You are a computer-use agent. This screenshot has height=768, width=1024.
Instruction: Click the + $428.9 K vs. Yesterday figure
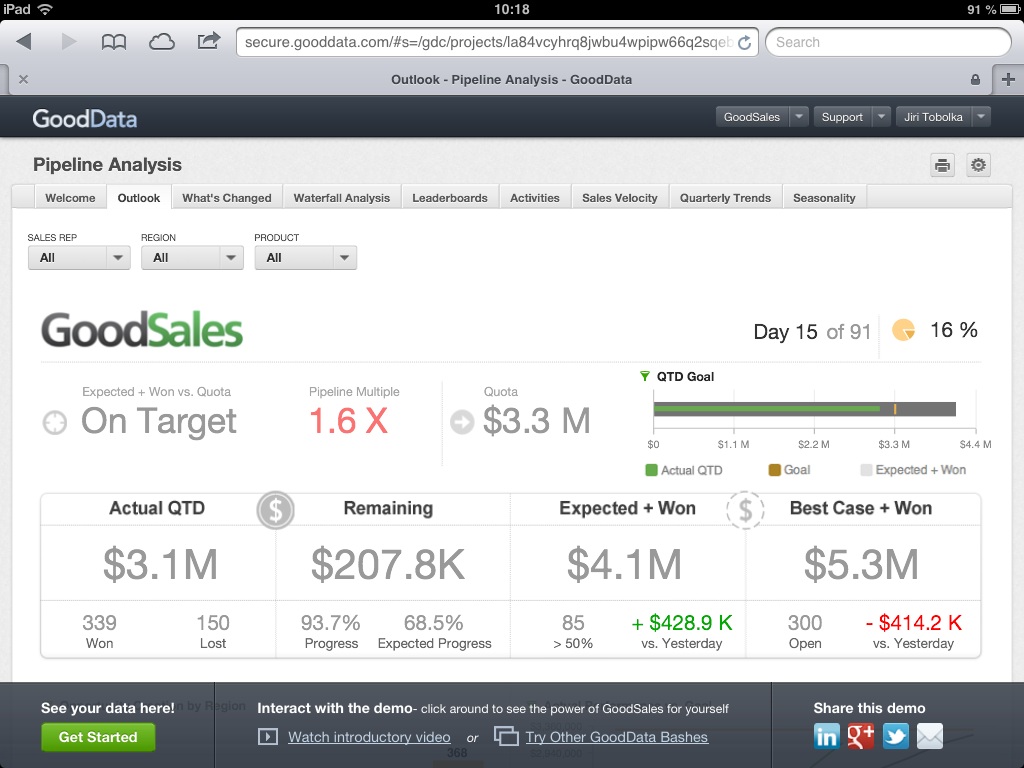tap(682, 623)
